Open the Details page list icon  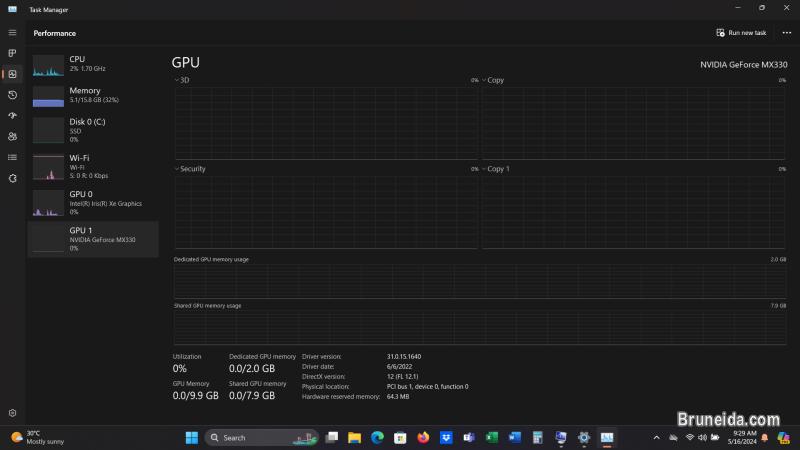pyautogui.click(x=12, y=157)
